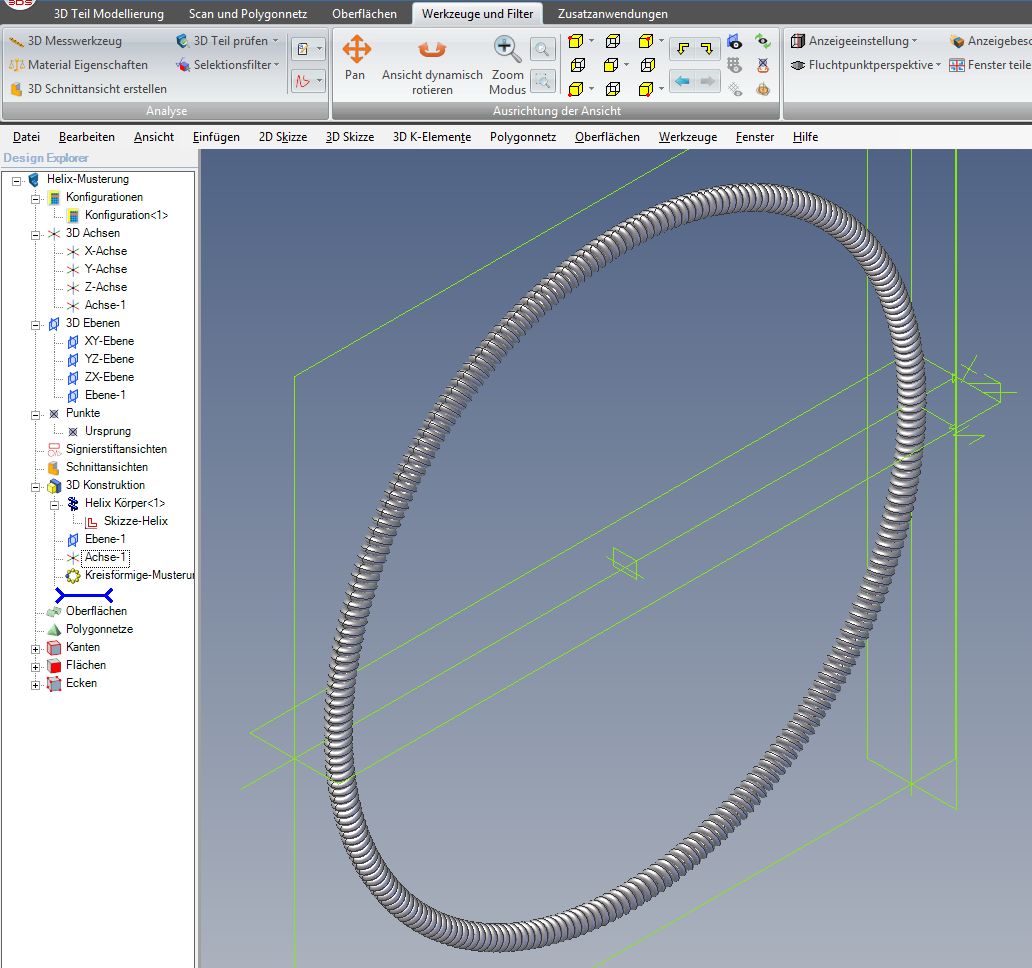This screenshot has height=968, width=1032.
Task: Open the Datei menu
Action: (x=26, y=137)
